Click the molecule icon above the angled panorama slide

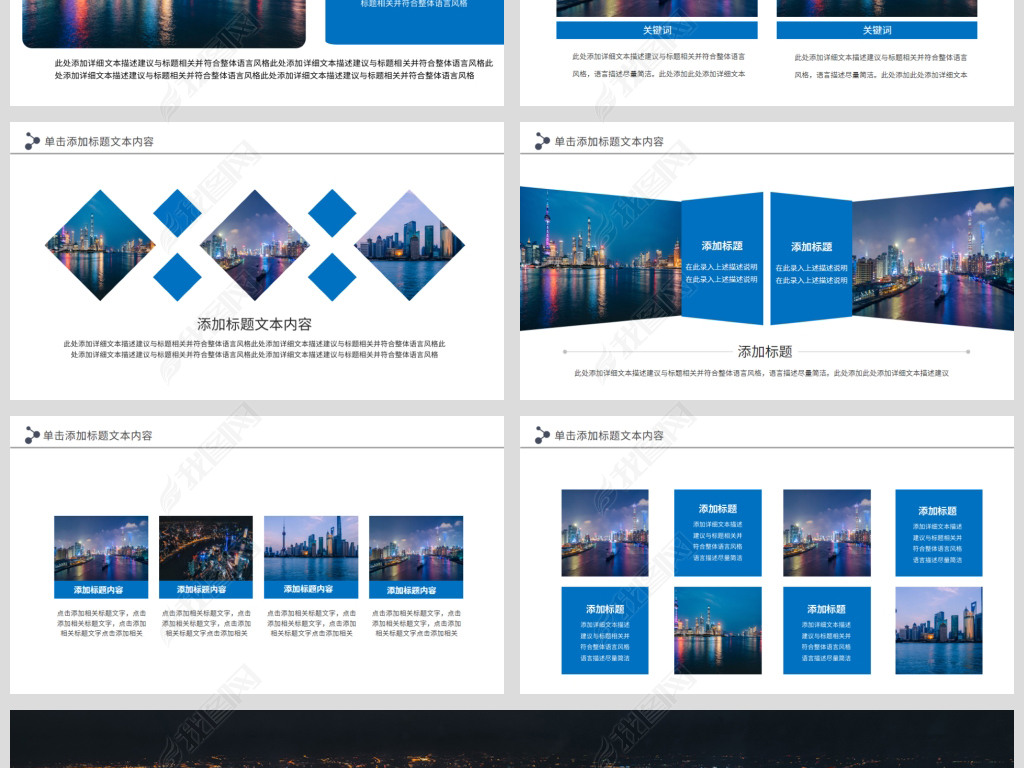pyautogui.click(x=542, y=142)
